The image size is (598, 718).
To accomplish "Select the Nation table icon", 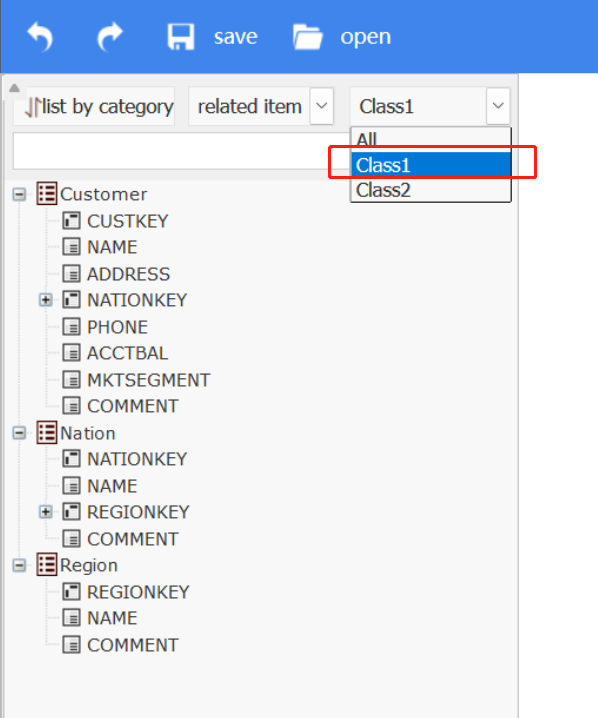I will [x=47, y=433].
